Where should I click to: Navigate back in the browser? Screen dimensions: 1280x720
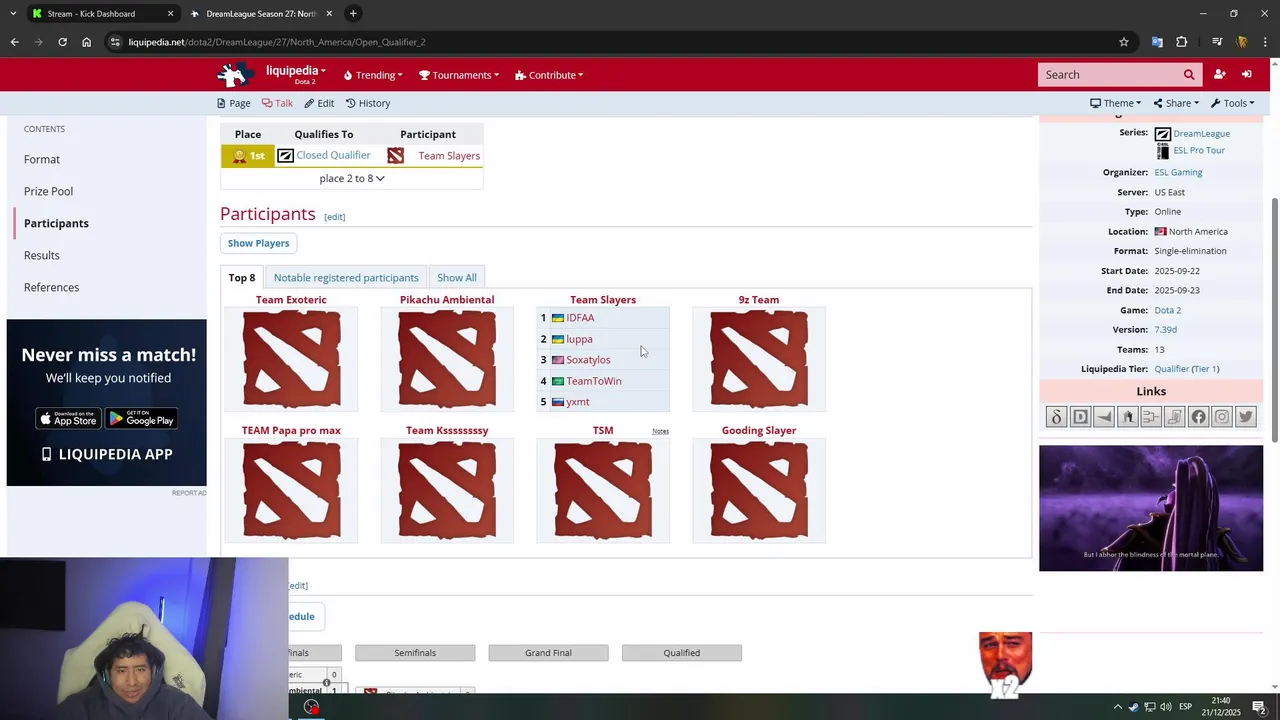click(x=14, y=42)
